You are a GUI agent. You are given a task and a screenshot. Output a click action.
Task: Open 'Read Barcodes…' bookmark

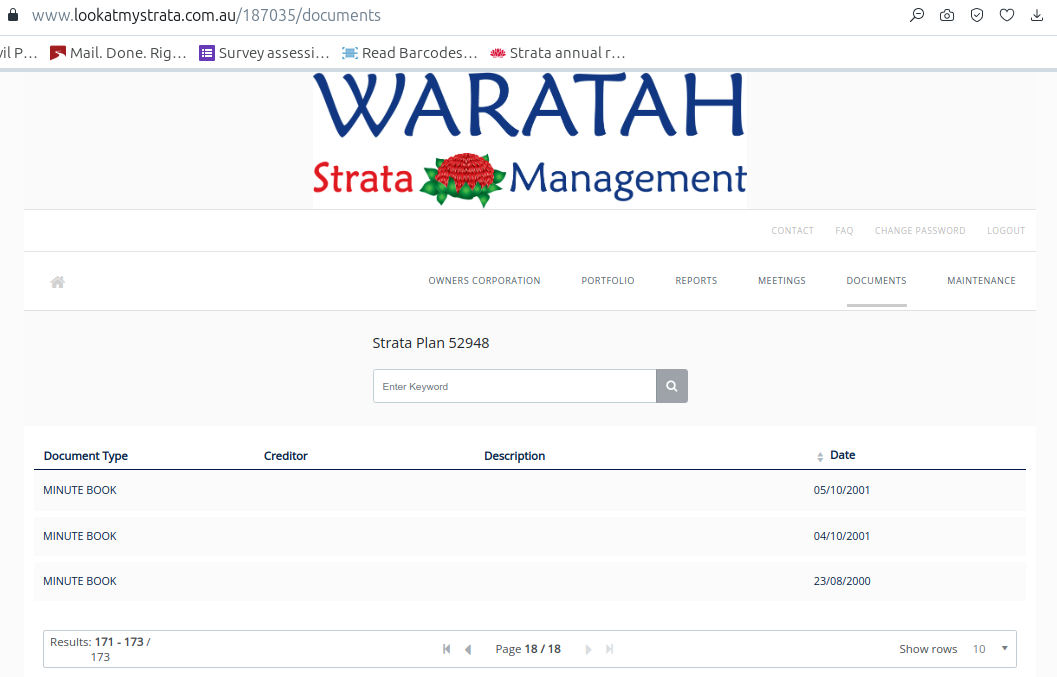click(410, 53)
